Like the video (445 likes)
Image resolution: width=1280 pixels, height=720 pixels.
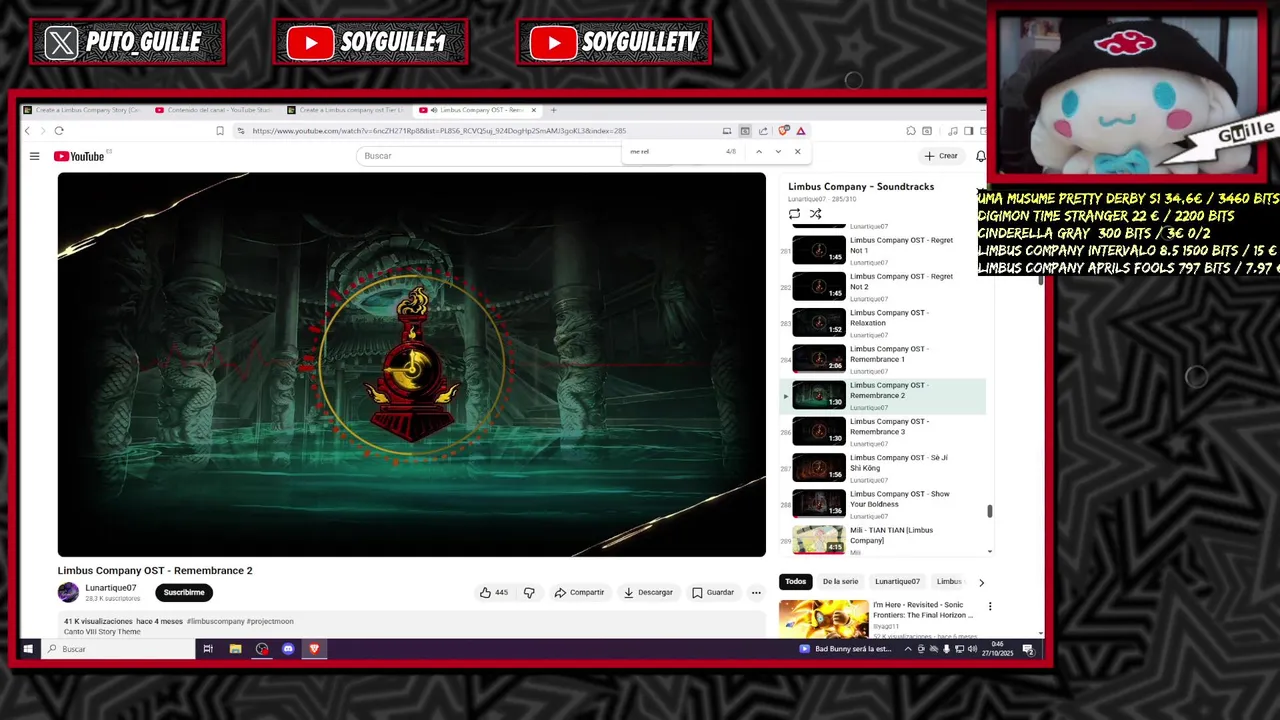point(494,592)
